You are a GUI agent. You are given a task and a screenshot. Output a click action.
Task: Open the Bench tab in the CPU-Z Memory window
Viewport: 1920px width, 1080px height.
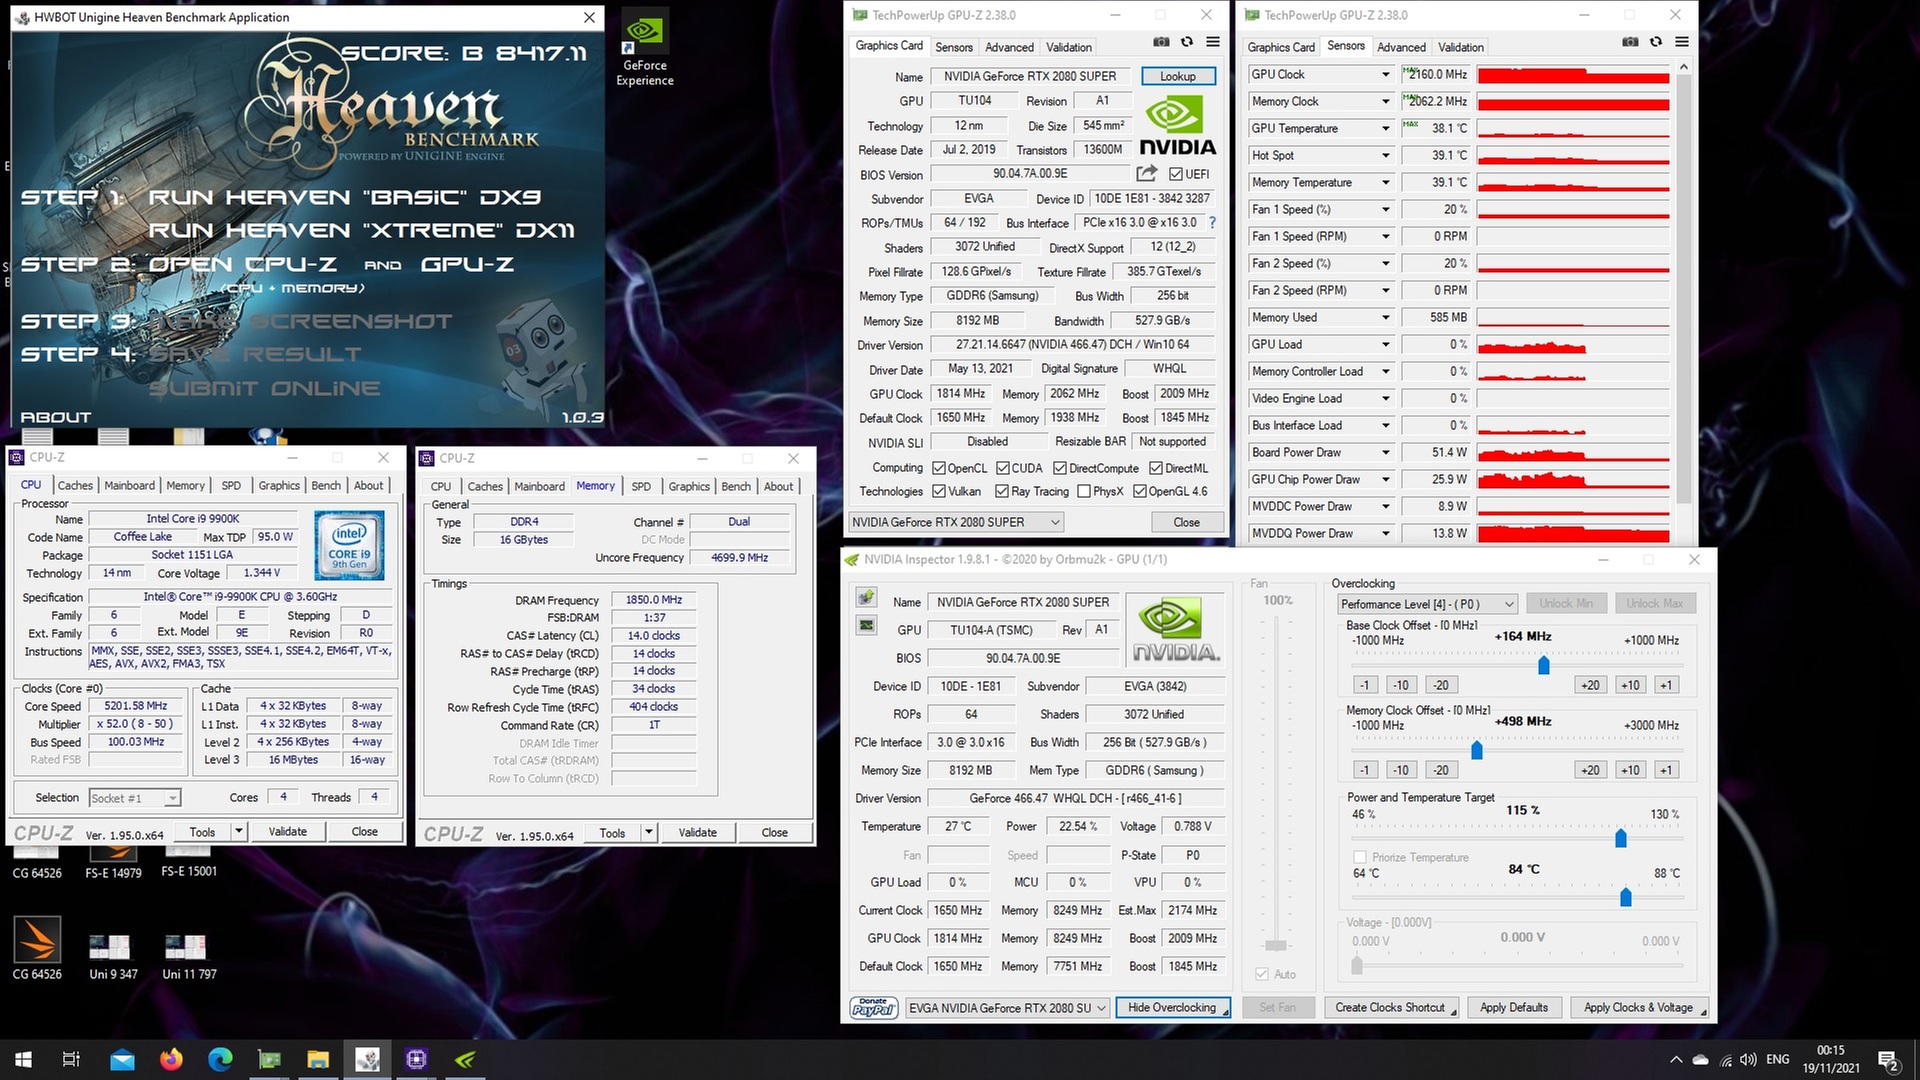[736, 486]
